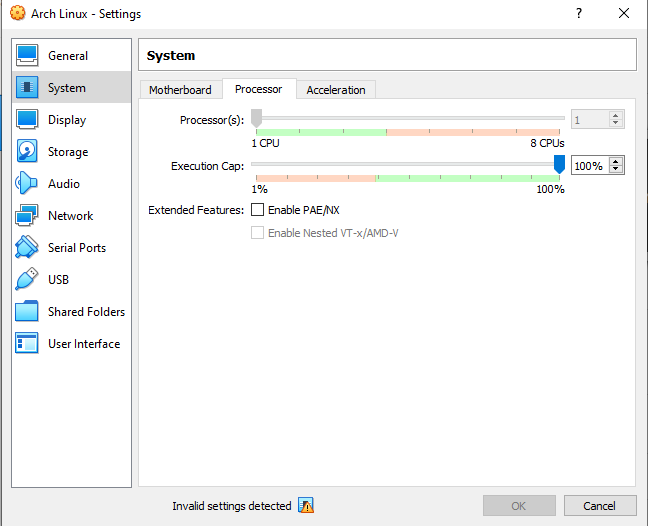Click the Storage disk icon in the sidebar
Screen dimensions: 648x526
coord(27,151)
